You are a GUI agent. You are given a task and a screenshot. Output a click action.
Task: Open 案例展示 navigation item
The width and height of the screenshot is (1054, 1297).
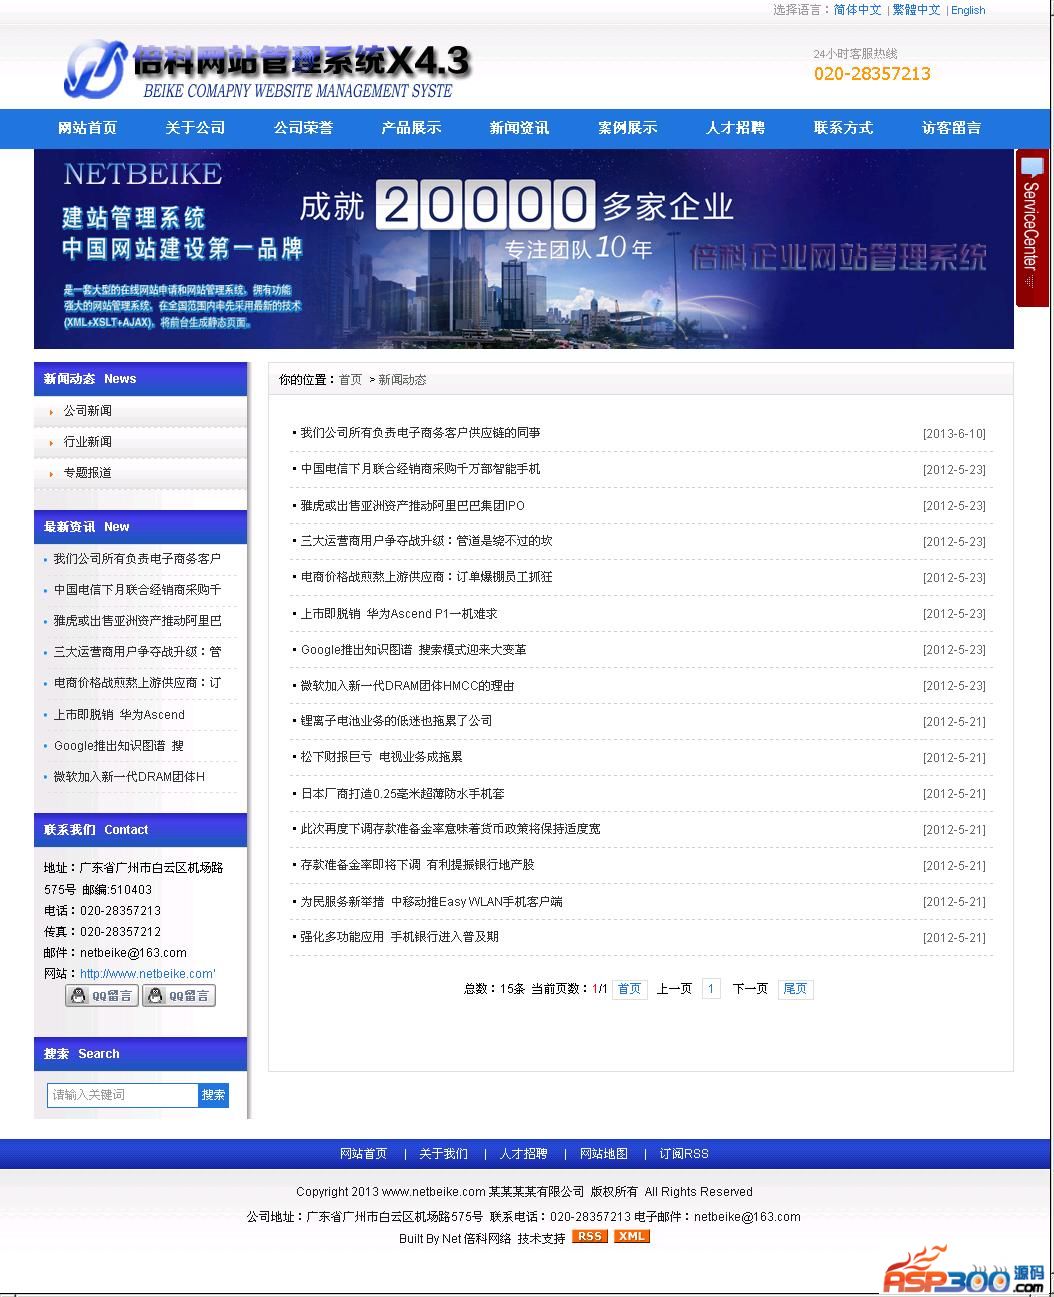point(627,128)
